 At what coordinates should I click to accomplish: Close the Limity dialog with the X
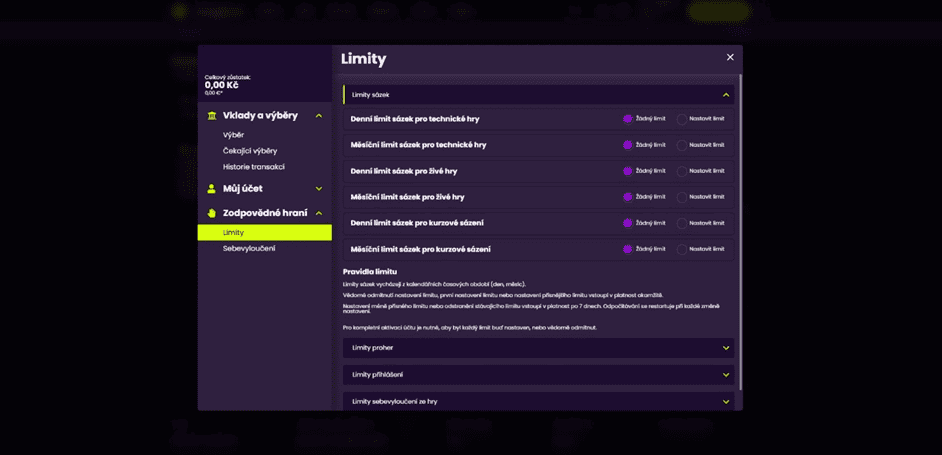(730, 57)
